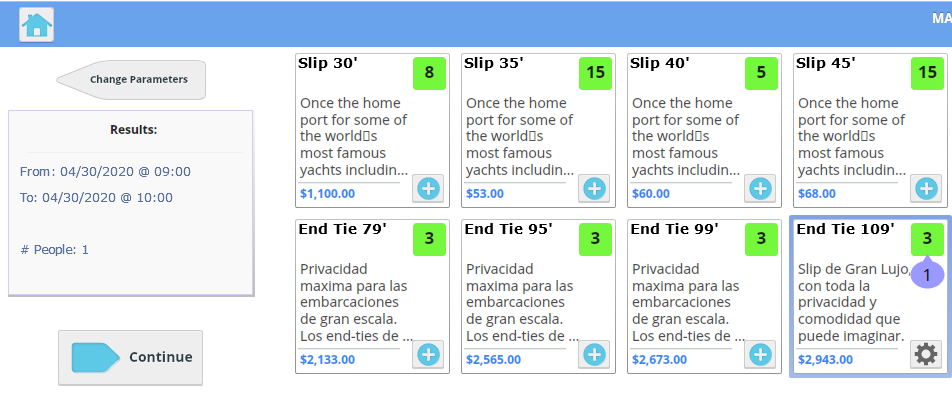Click the Results panel From date
952x413 pixels.
(x=105, y=172)
